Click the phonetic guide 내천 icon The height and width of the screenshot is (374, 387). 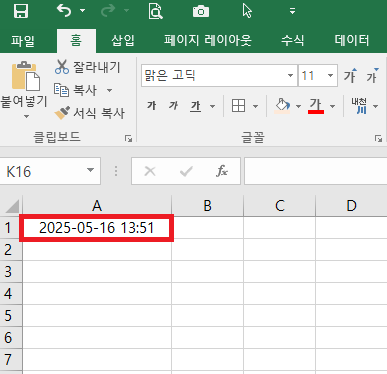359,106
